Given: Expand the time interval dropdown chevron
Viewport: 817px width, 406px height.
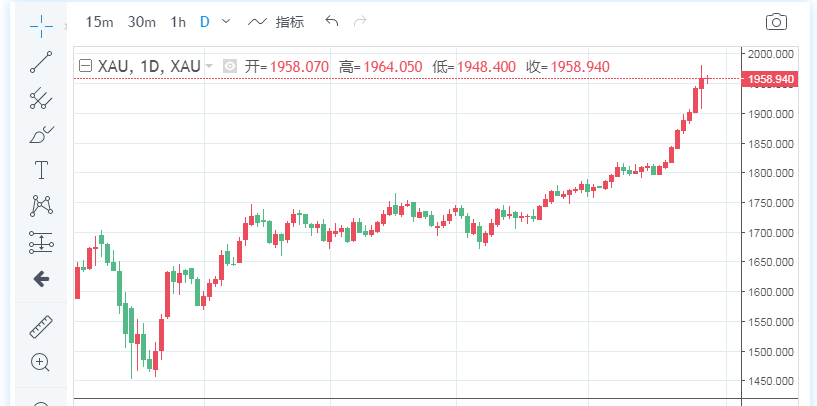Looking at the screenshot, I should pos(225,21).
